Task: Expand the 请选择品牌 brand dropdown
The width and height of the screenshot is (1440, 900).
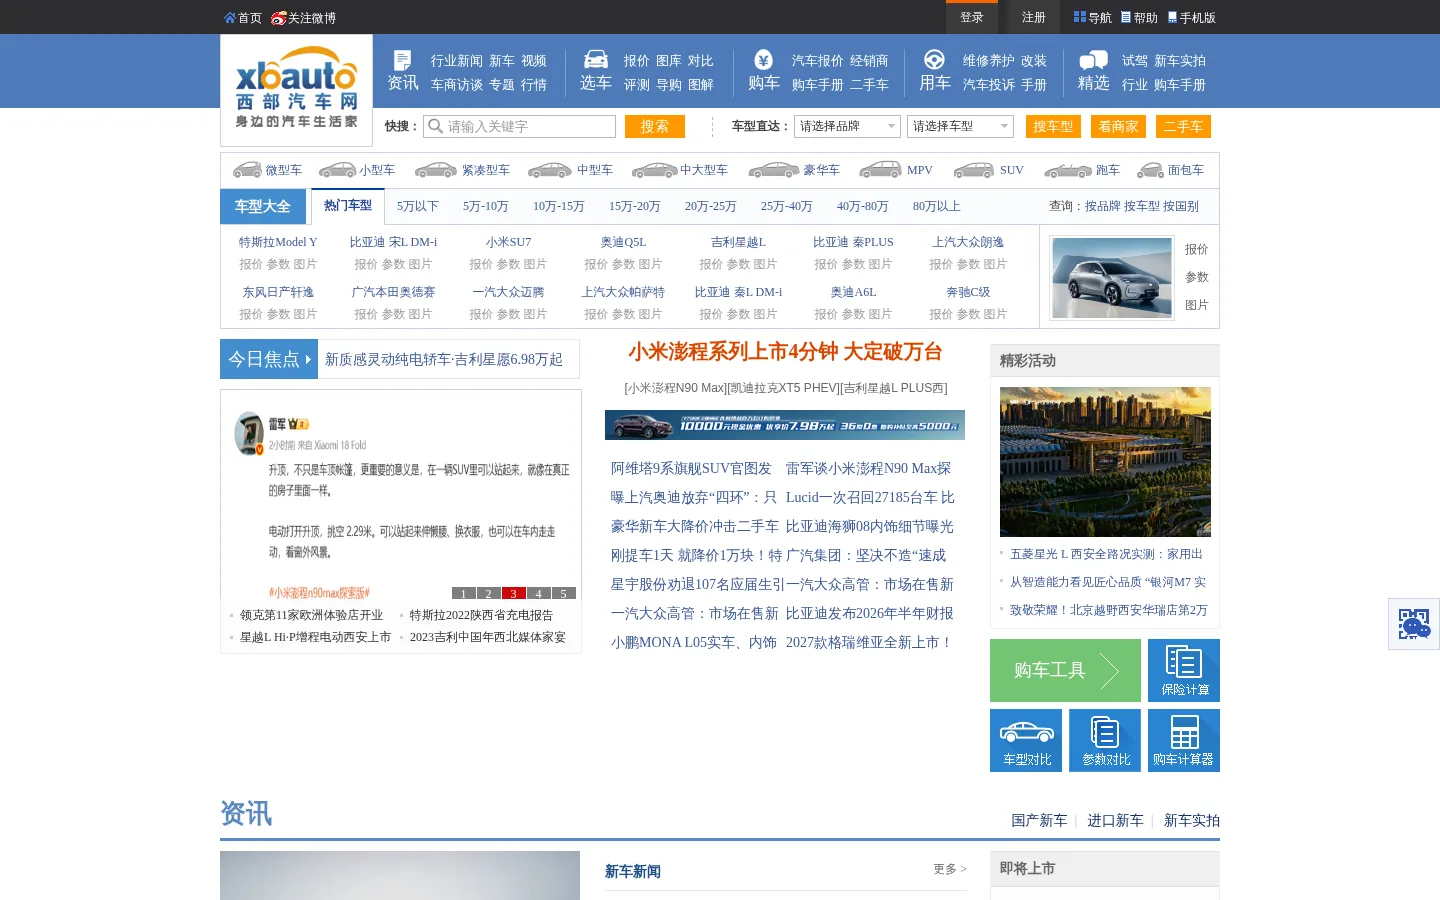Action: (848, 126)
